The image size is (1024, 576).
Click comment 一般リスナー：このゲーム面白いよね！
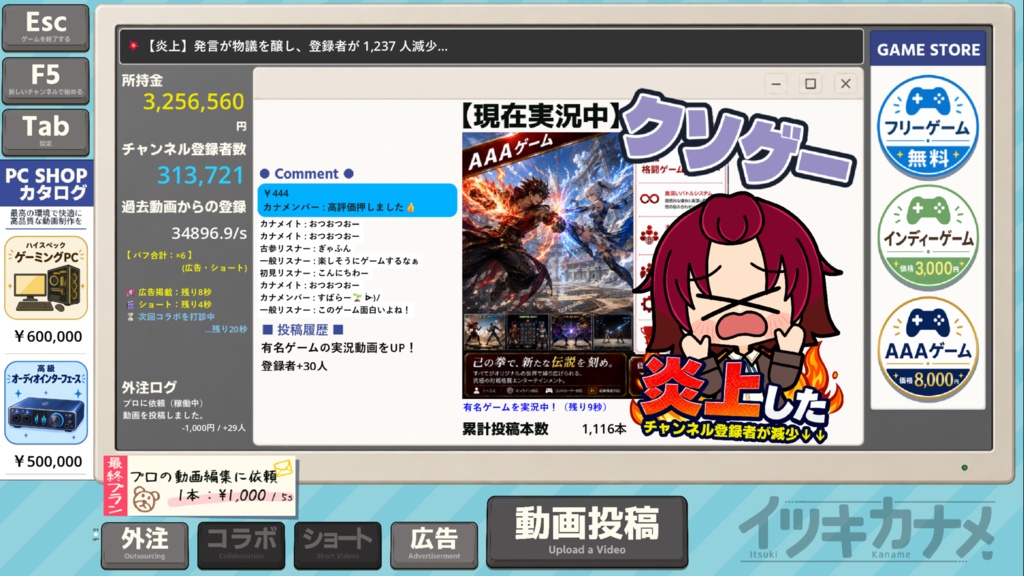pyautogui.click(x=334, y=310)
